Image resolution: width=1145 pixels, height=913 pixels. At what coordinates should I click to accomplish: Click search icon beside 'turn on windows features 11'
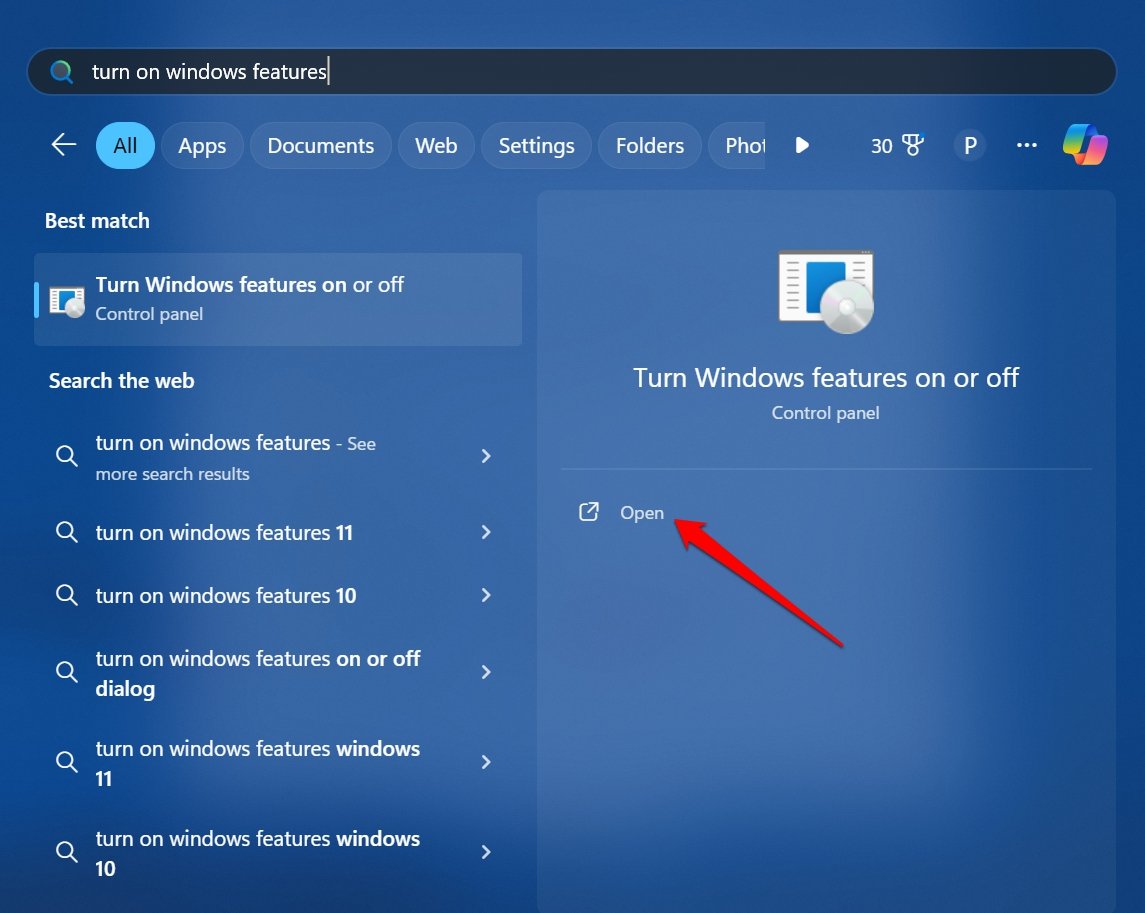coord(66,532)
